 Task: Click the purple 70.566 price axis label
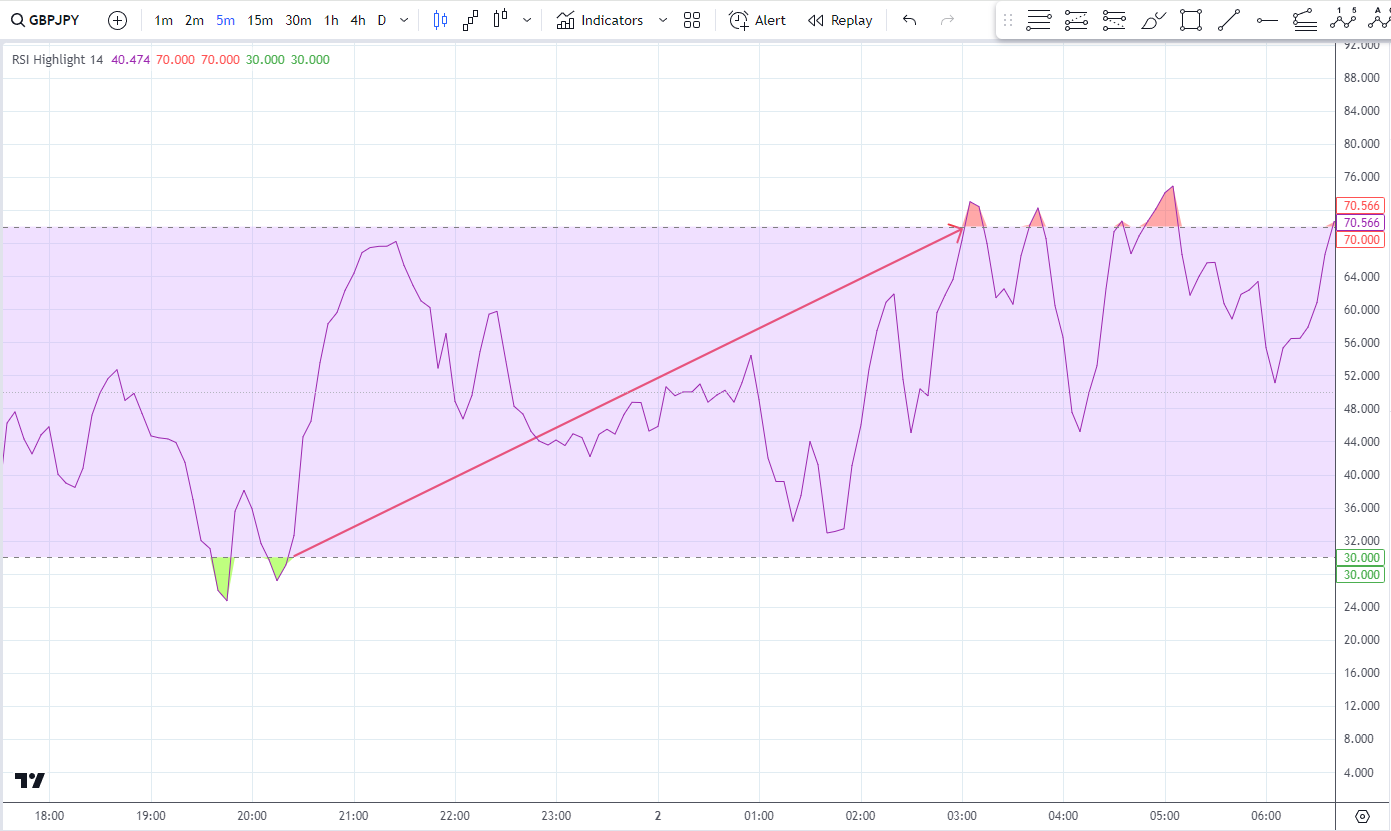click(1362, 223)
